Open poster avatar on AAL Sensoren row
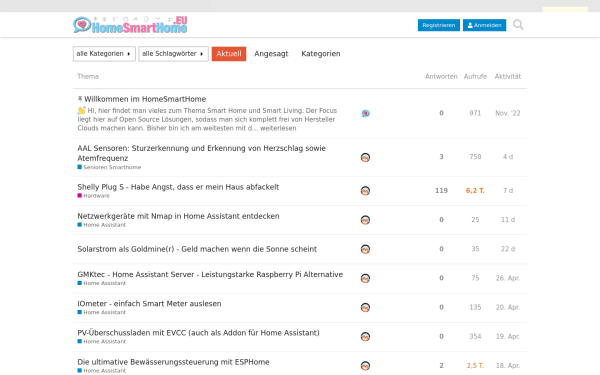Image resolution: width=600 pixels, height=375 pixels. (x=365, y=157)
